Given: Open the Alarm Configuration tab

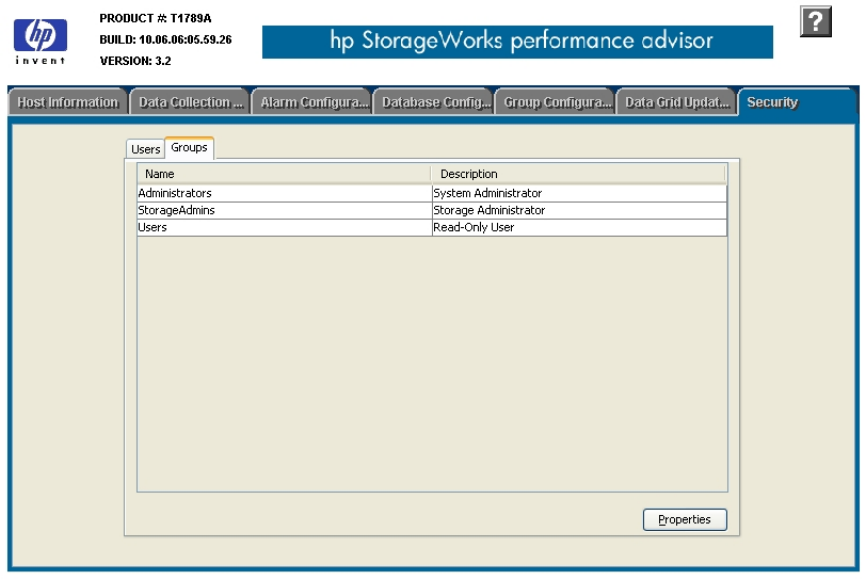Looking at the screenshot, I should coord(312,102).
